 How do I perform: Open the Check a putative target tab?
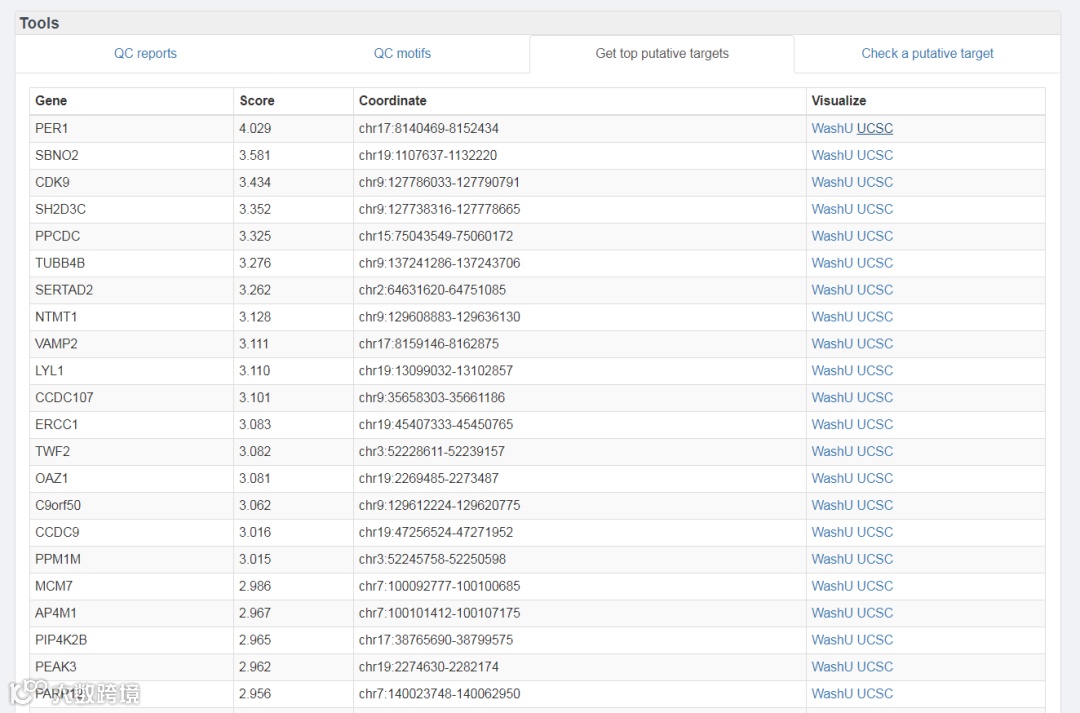927,54
